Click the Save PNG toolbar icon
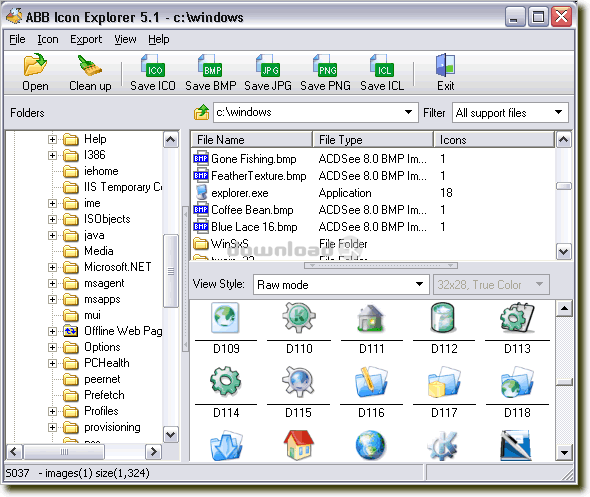This screenshot has height=497, width=590. [x=325, y=65]
